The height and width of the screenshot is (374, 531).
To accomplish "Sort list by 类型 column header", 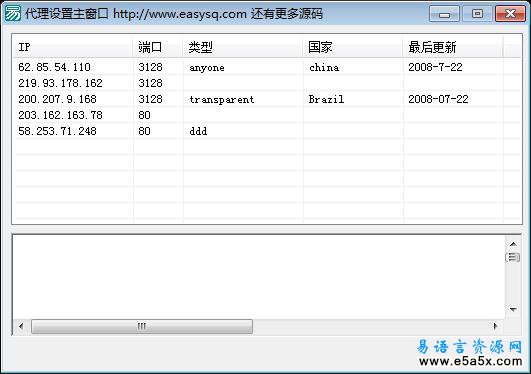I will [x=243, y=46].
